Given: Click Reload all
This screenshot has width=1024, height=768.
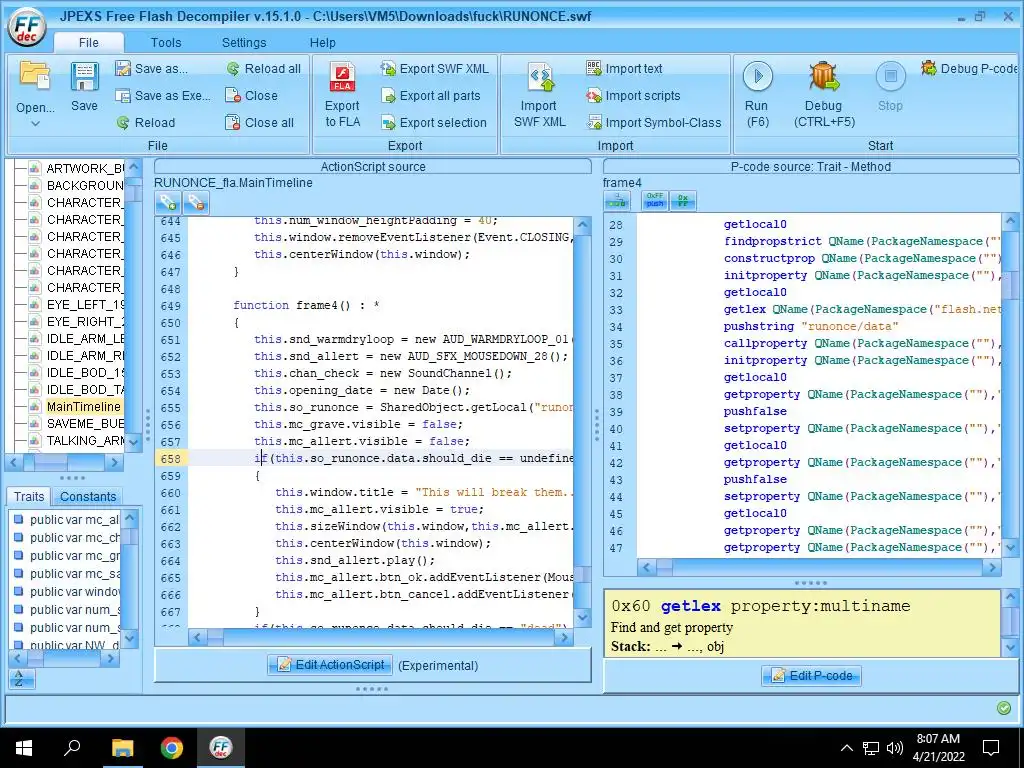Looking at the screenshot, I should click(264, 69).
